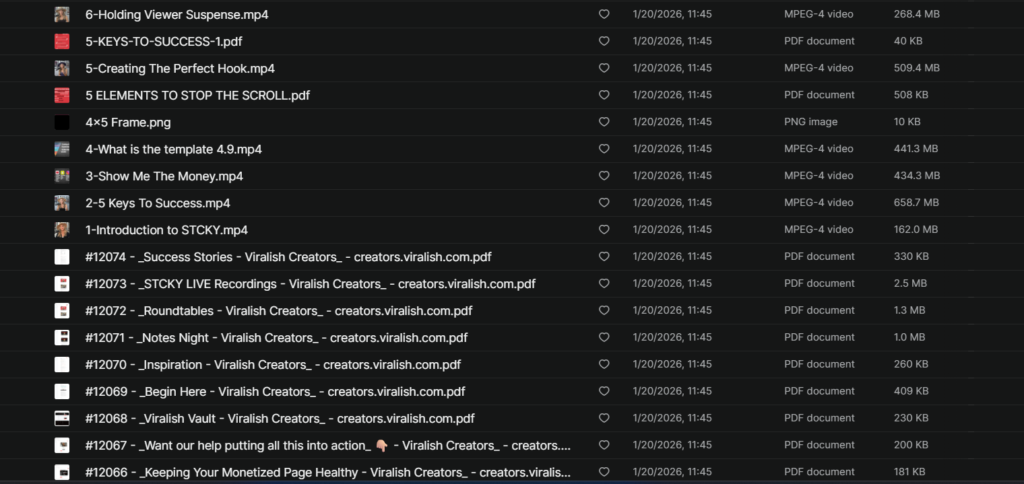Image resolution: width=1024 pixels, height=484 pixels.
Task: Click the document icon for #12066 Keeping Your Monetized Page
Action: coord(62,472)
